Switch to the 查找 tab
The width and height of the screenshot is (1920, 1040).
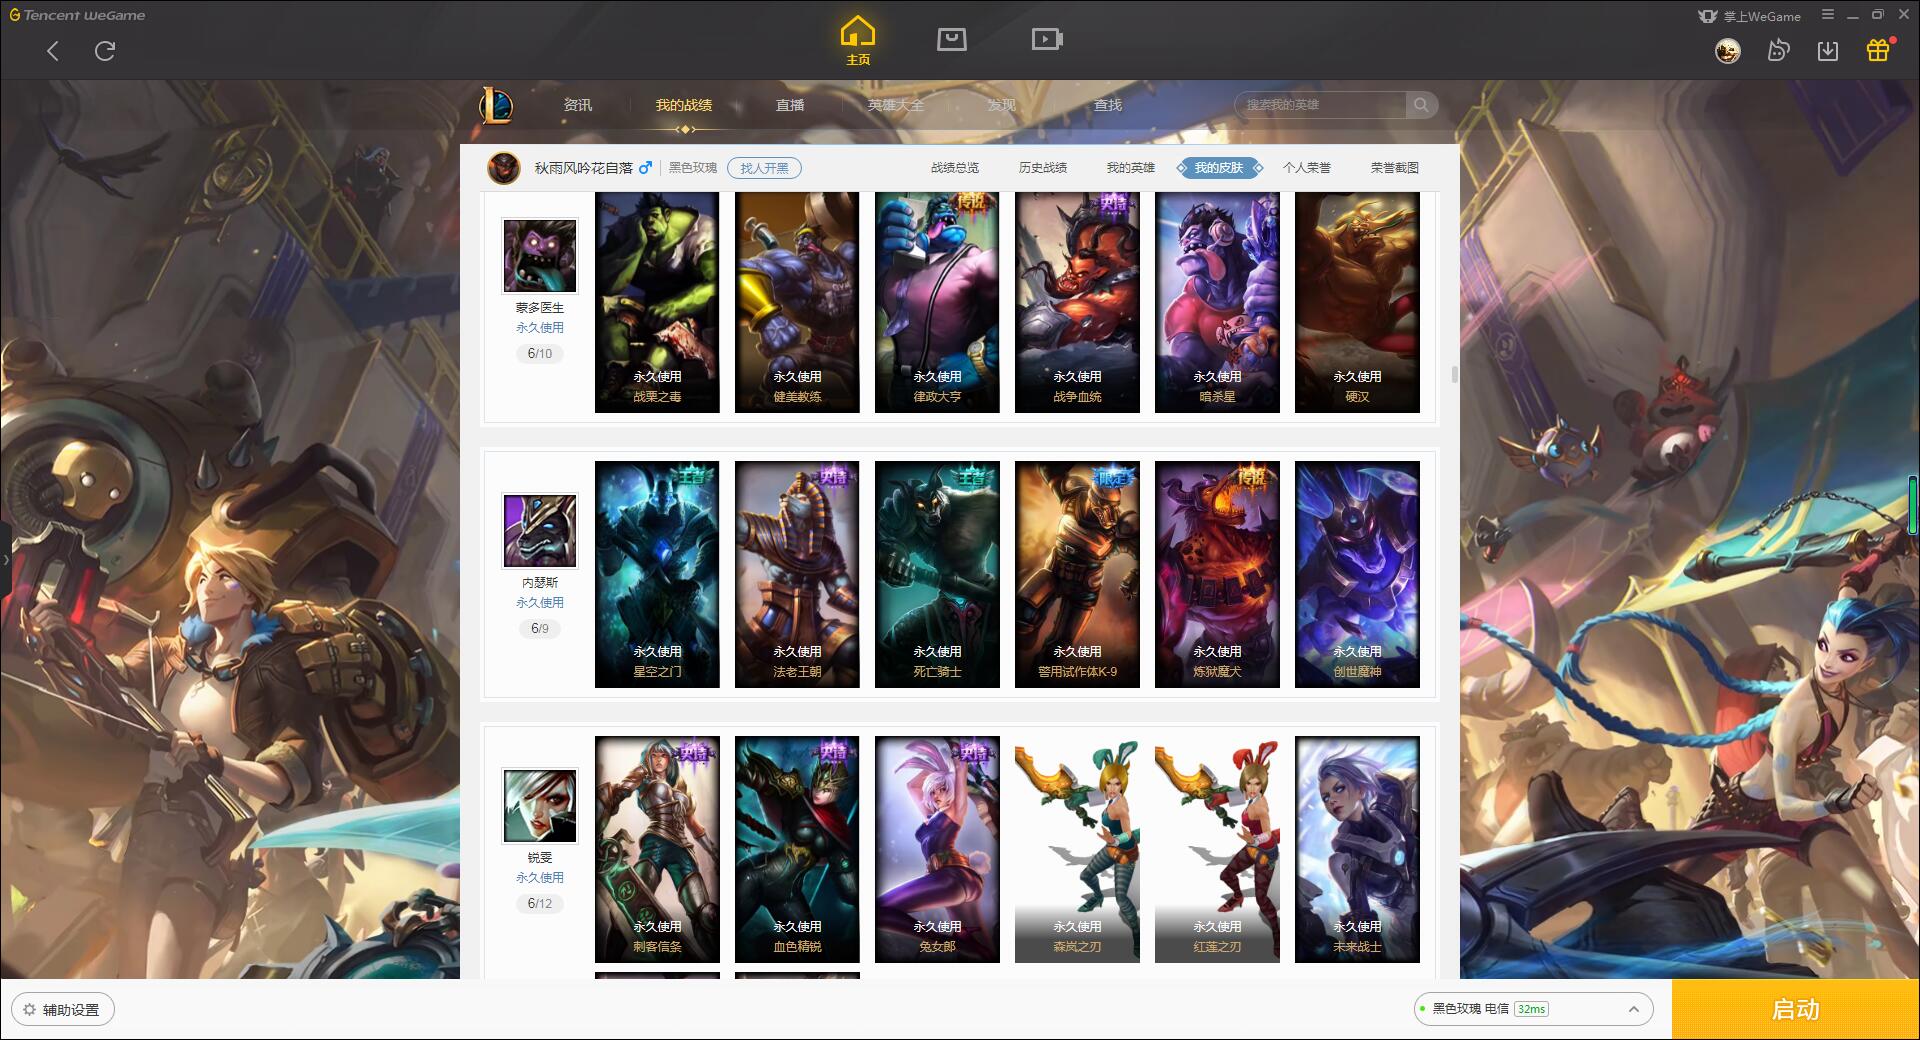pos(1108,105)
